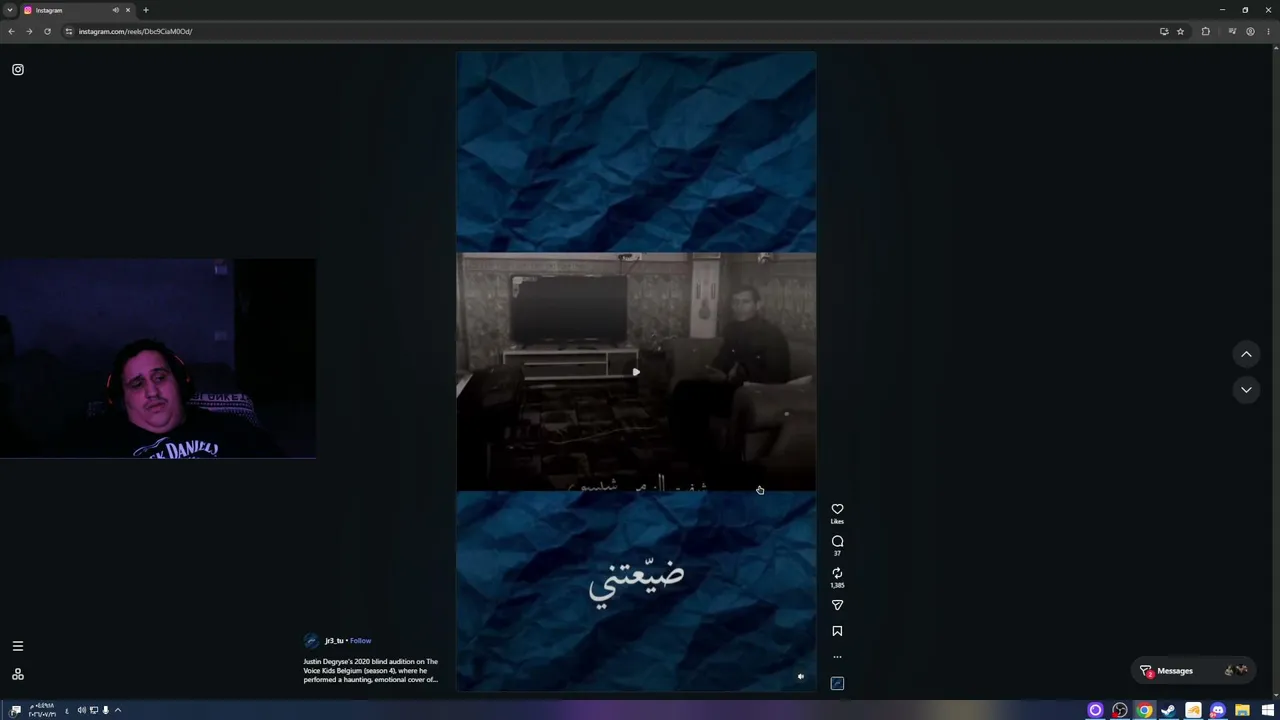Select the Instagram browser tab
Image resolution: width=1280 pixels, height=720 pixels.
(x=78, y=10)
